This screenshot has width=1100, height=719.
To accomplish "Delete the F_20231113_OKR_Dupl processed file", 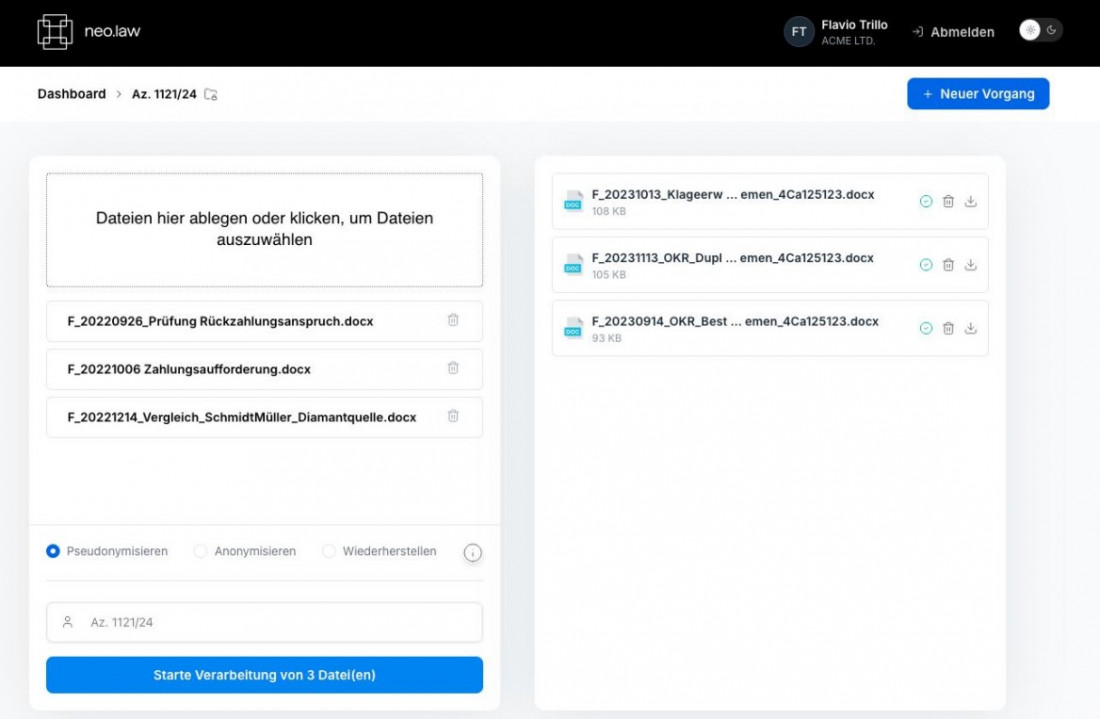I will 948,265.
